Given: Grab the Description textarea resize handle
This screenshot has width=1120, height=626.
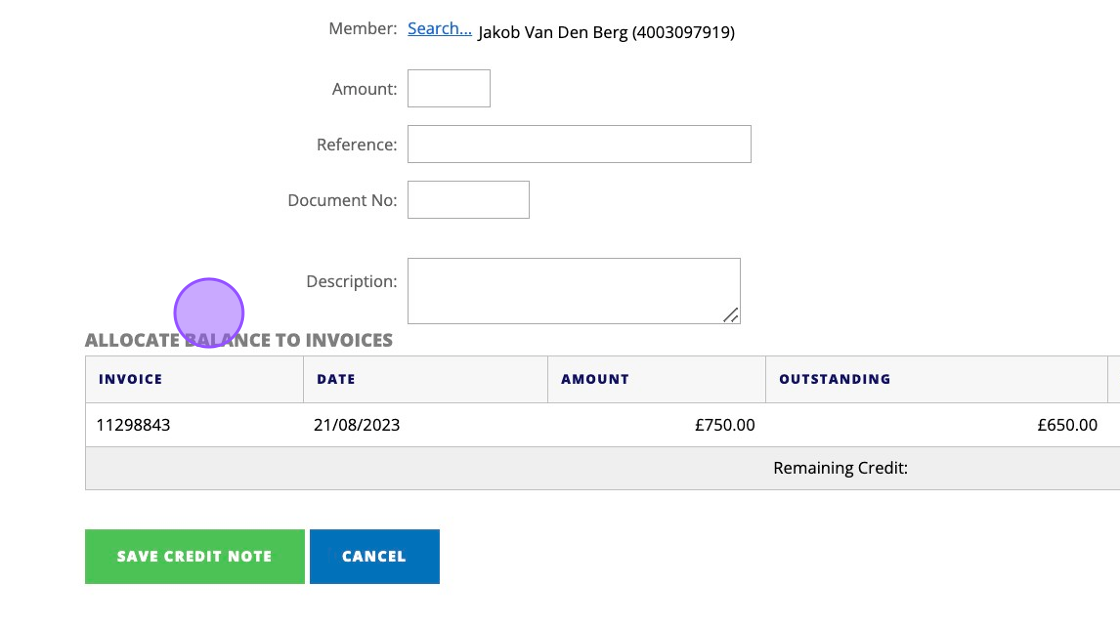Looking at the screenshot, I should [x=731, y=315].
